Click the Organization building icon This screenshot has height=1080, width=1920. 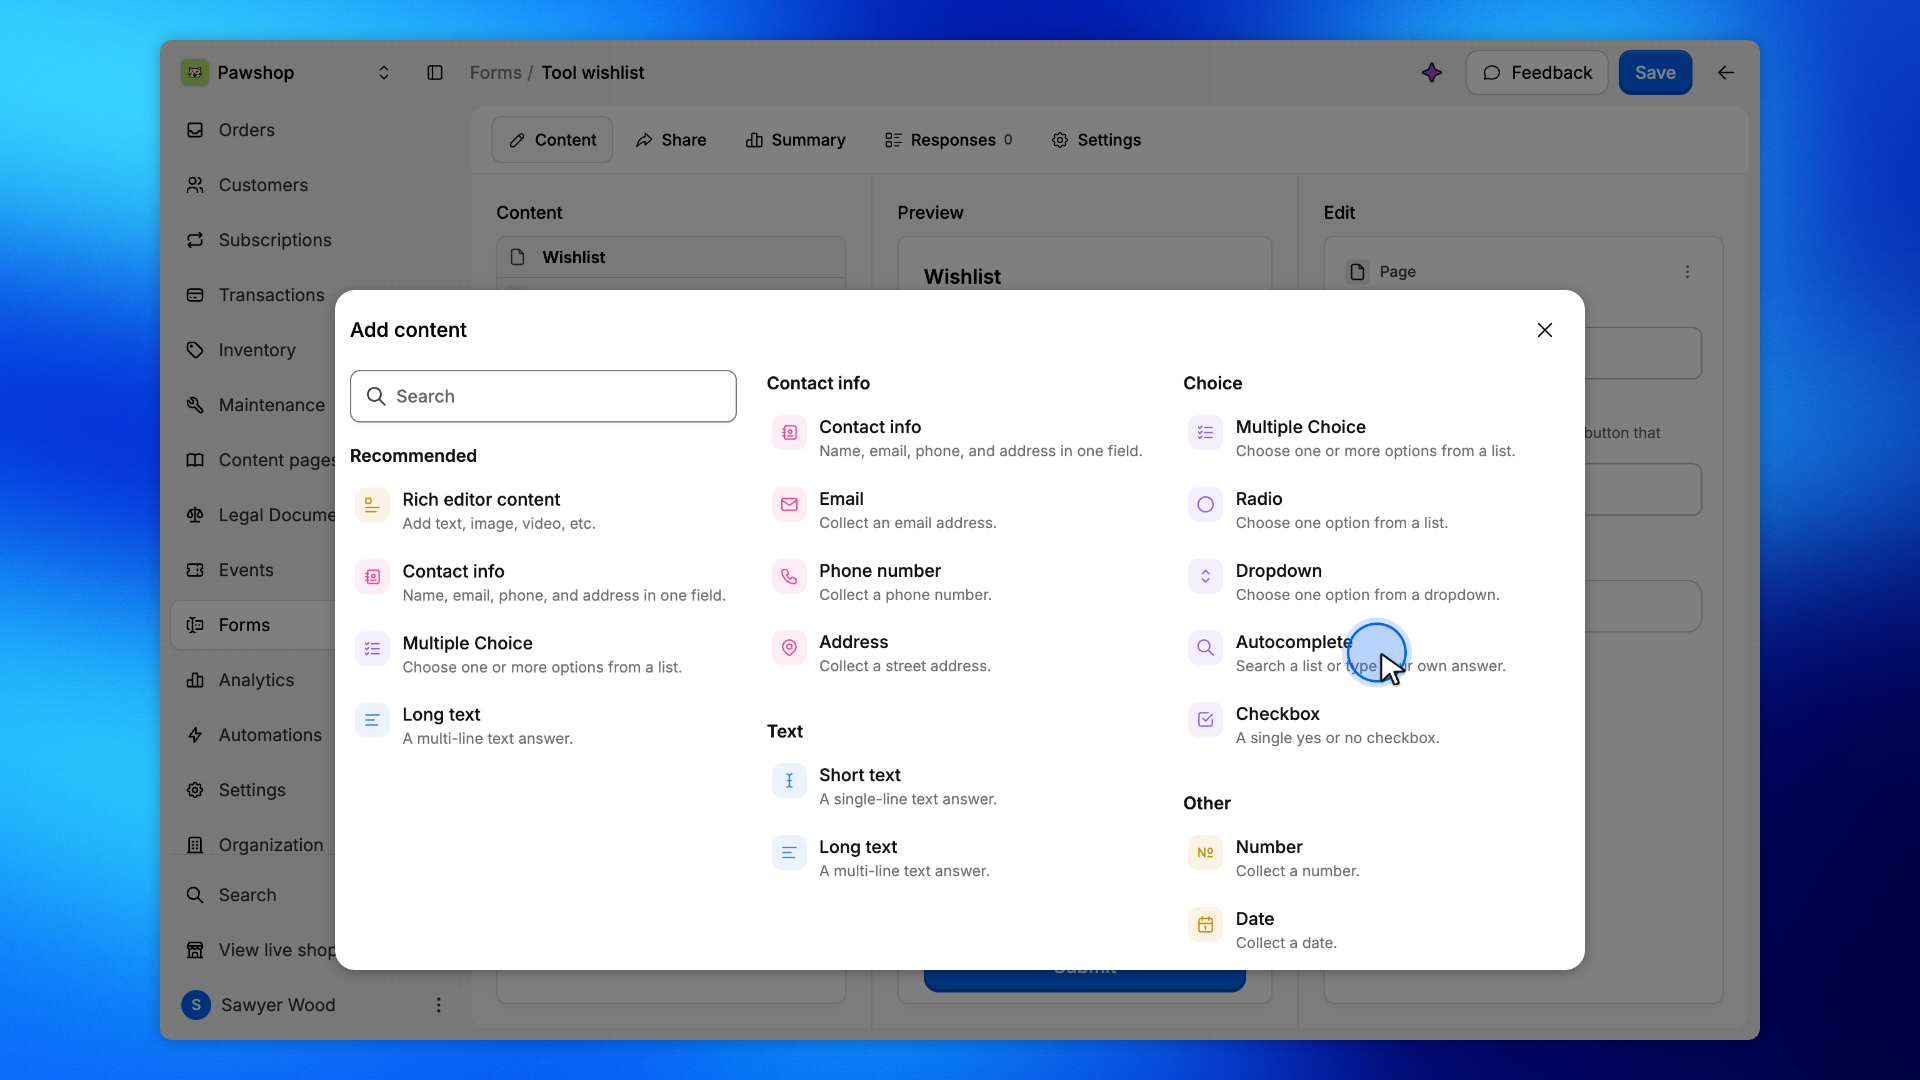pyautogui.click(x=195, y=845)
